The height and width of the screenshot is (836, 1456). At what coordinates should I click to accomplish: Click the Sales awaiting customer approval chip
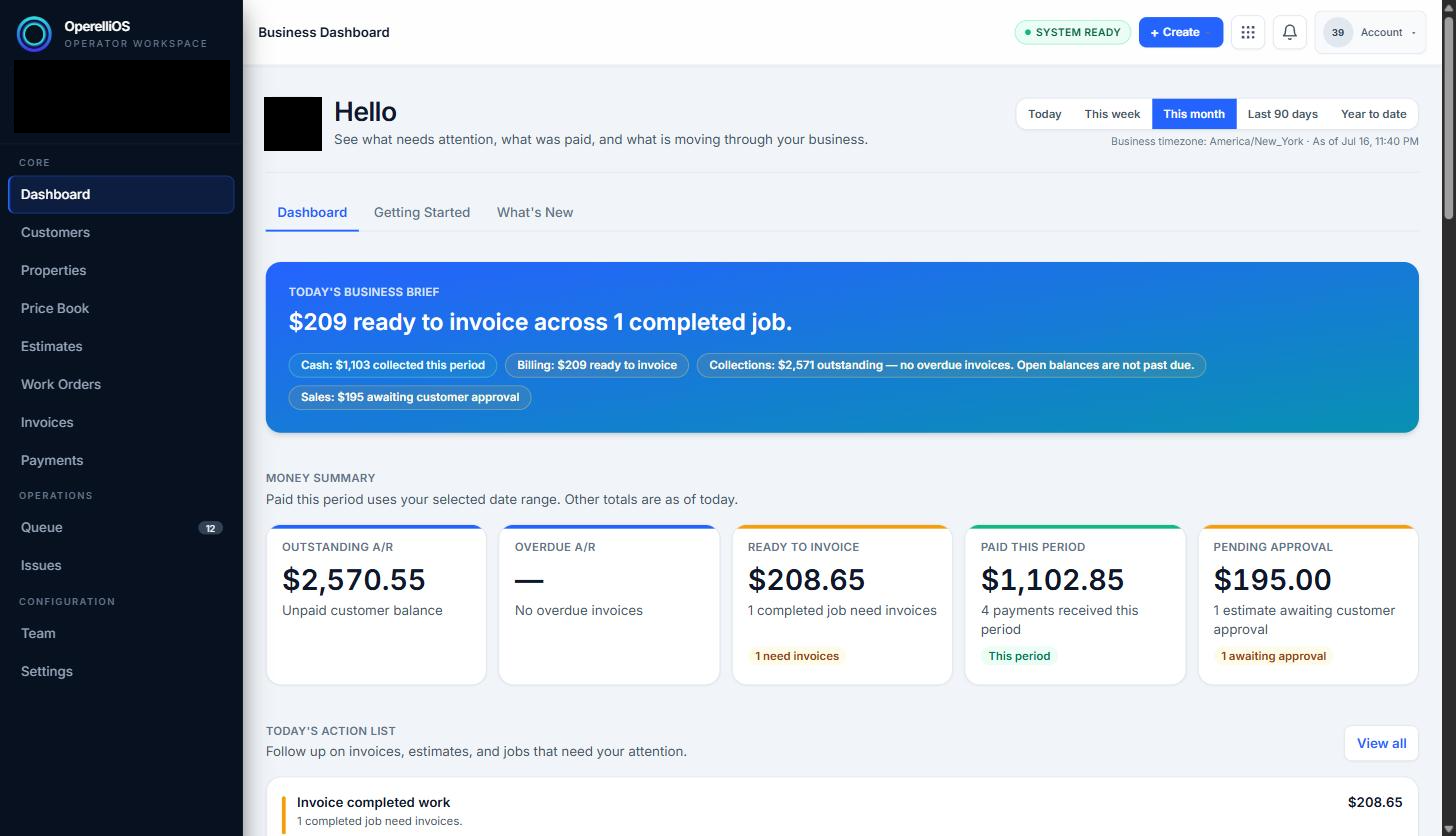click(410, 397)
